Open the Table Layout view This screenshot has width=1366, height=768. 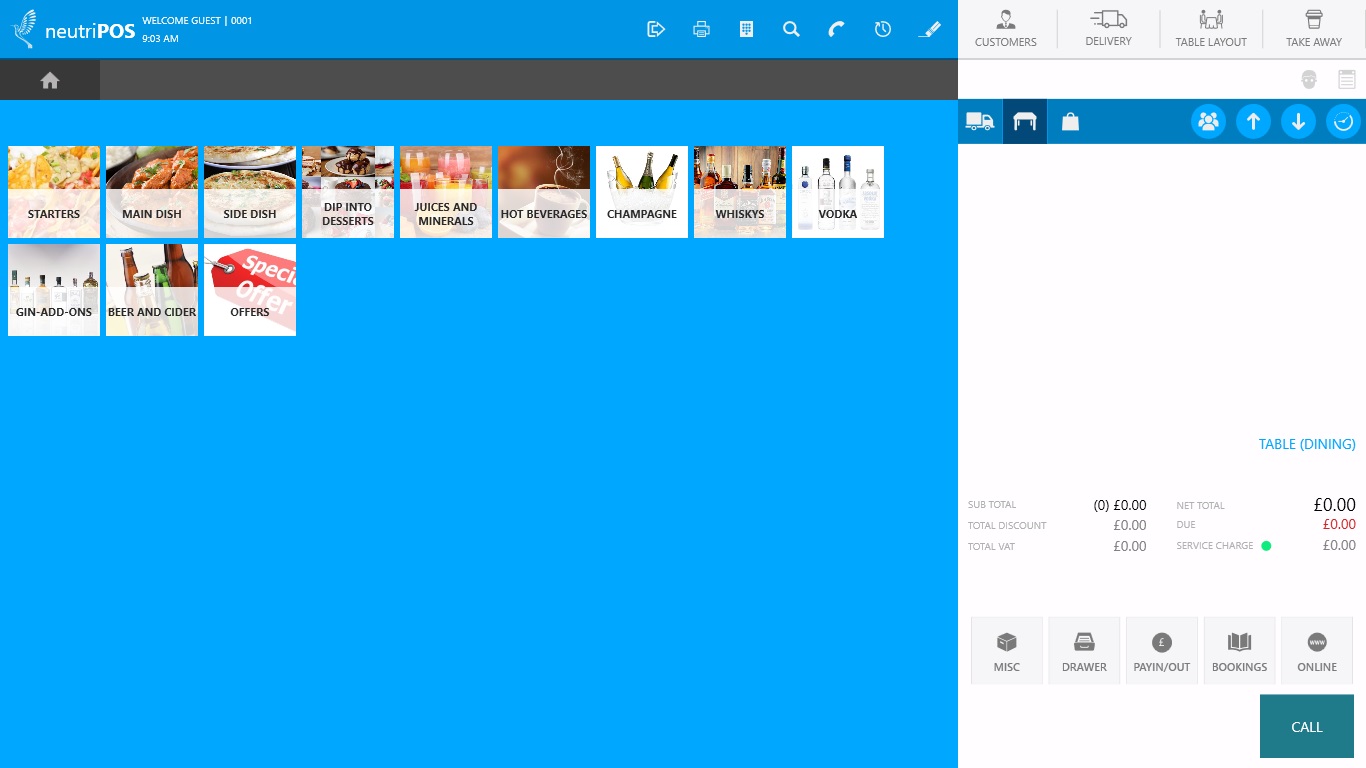point(1211,29)
